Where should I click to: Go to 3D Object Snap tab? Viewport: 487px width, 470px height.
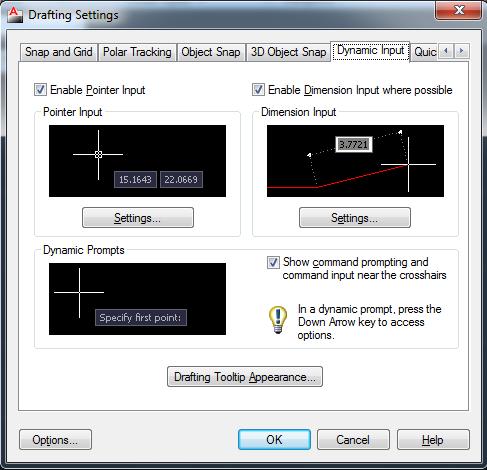tap(288, 52)
